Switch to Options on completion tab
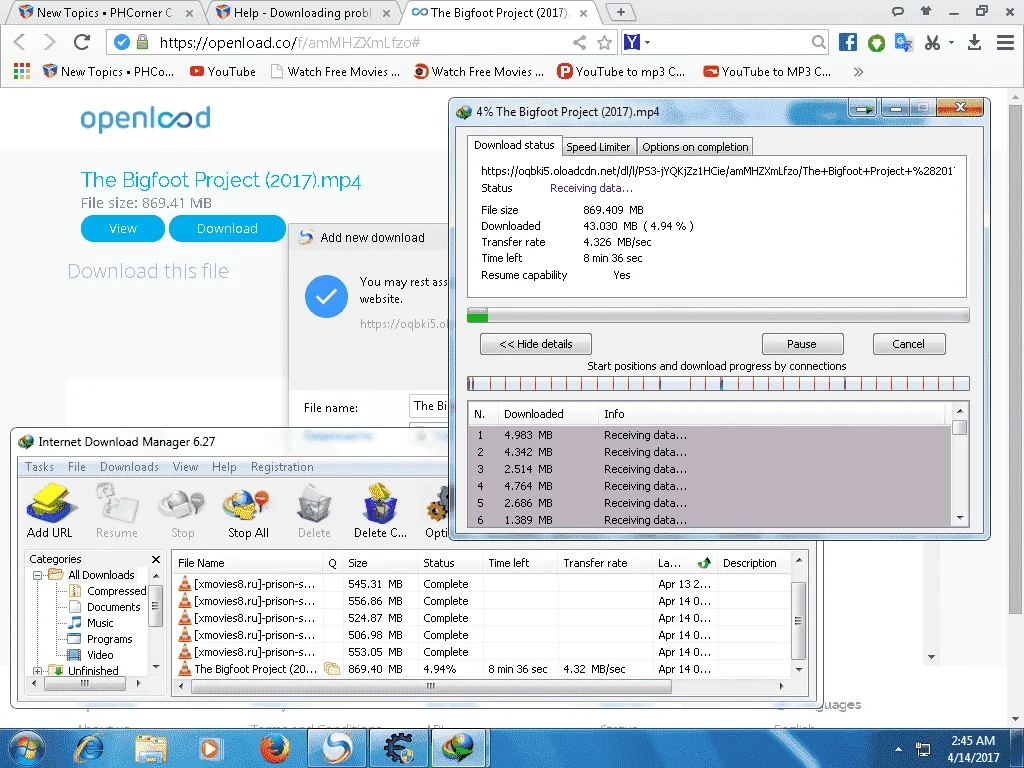This screenshot has height=768, width=1024. pos(695,147)
